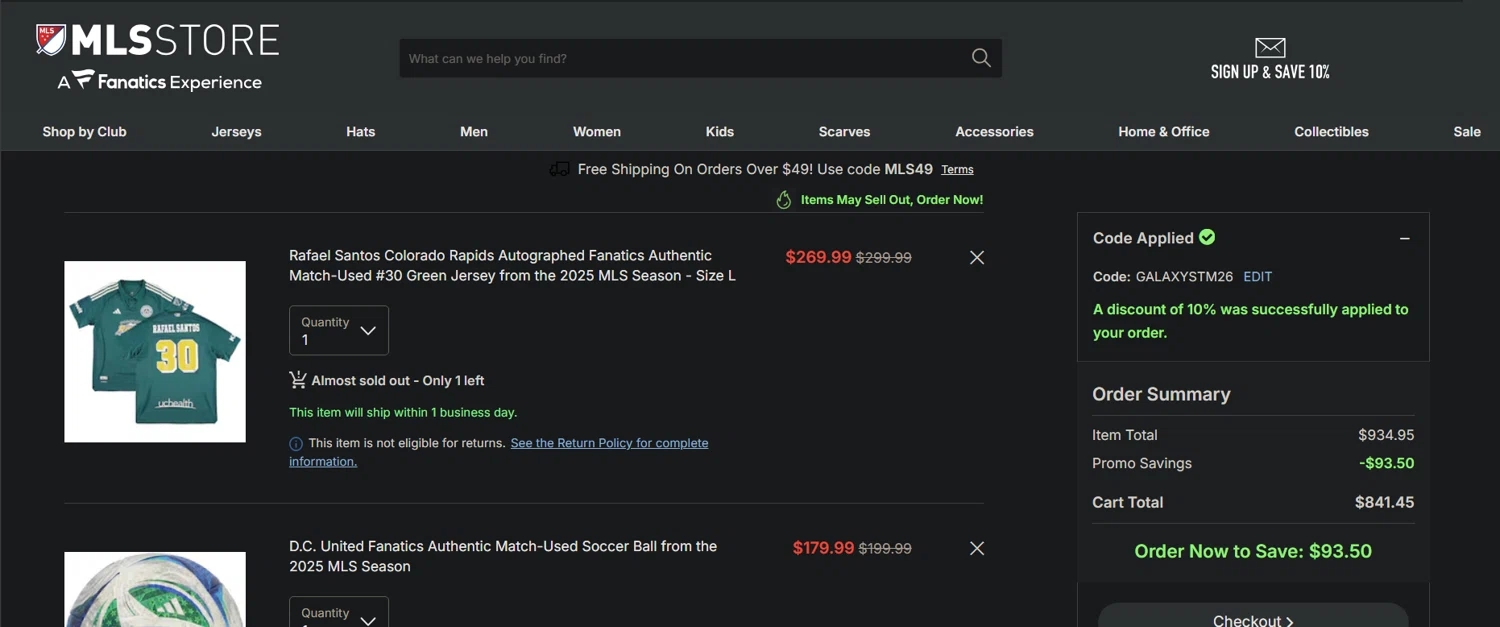1500x627 pixels.
Task: Click the Cart Total $841.45 amount
Action: click(1384, 502)
